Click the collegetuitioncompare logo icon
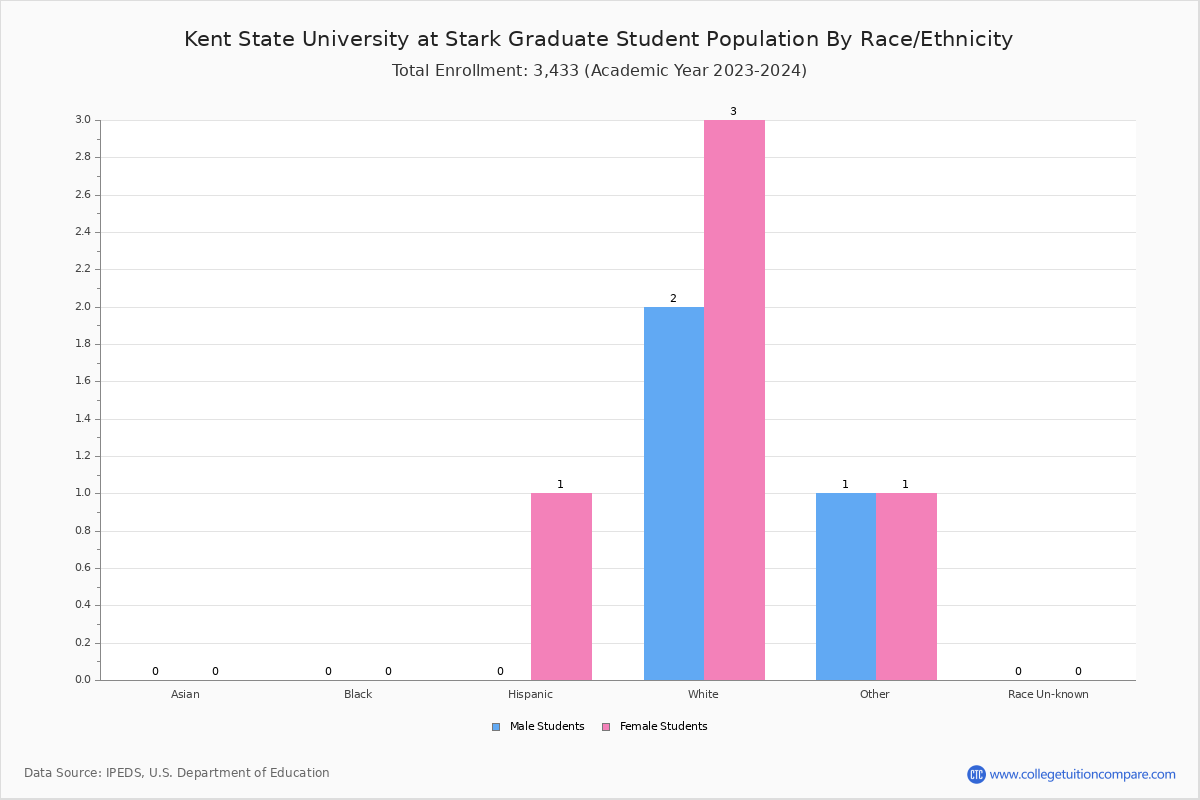The width and height of the screenshot is (1200, 800). pos(976,774)
